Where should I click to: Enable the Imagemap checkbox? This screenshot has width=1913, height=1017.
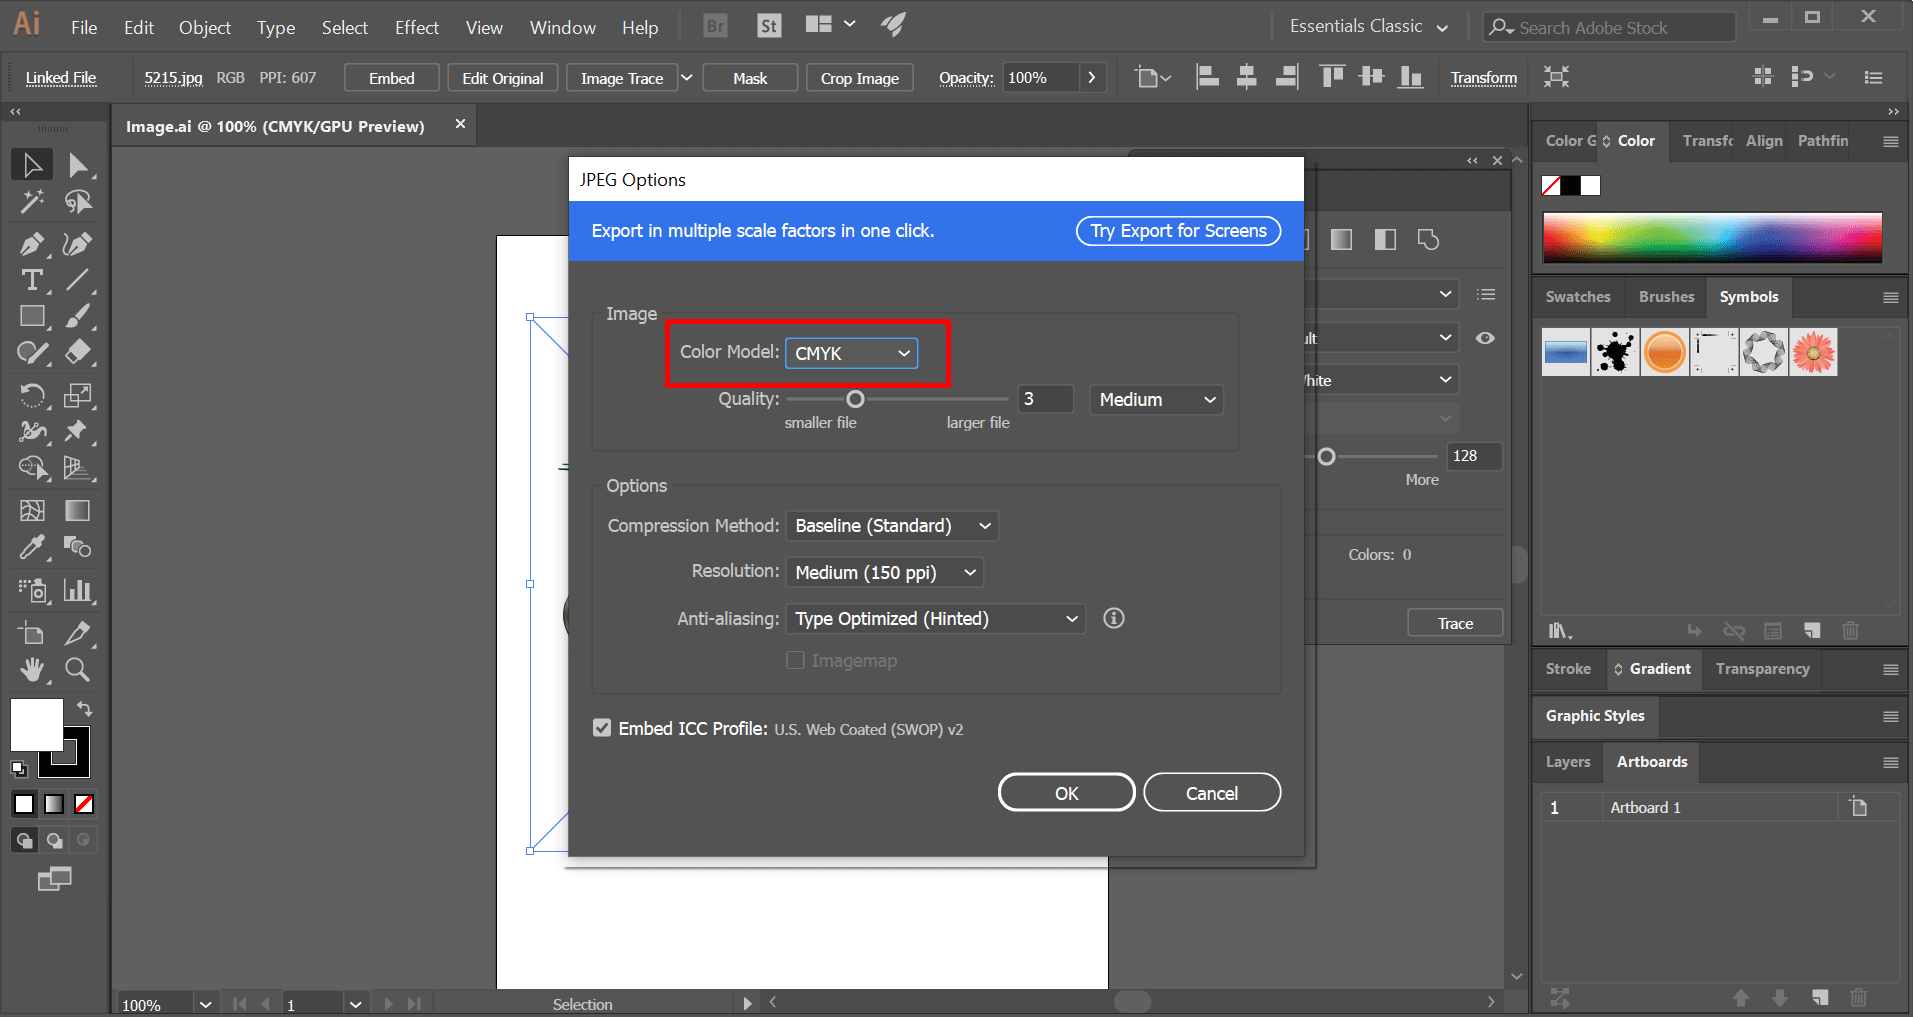795,660
